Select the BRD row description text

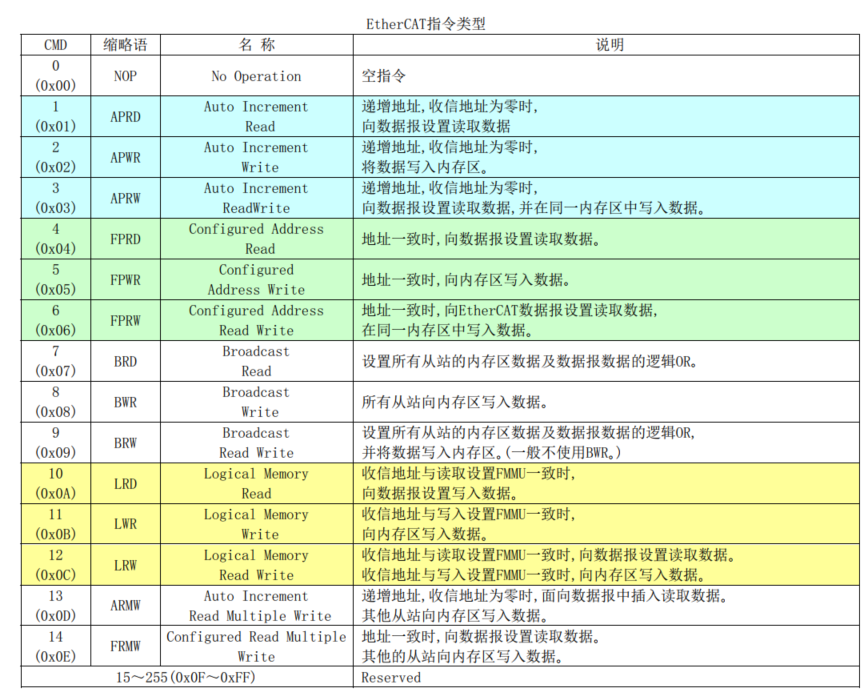pos(530,361)
